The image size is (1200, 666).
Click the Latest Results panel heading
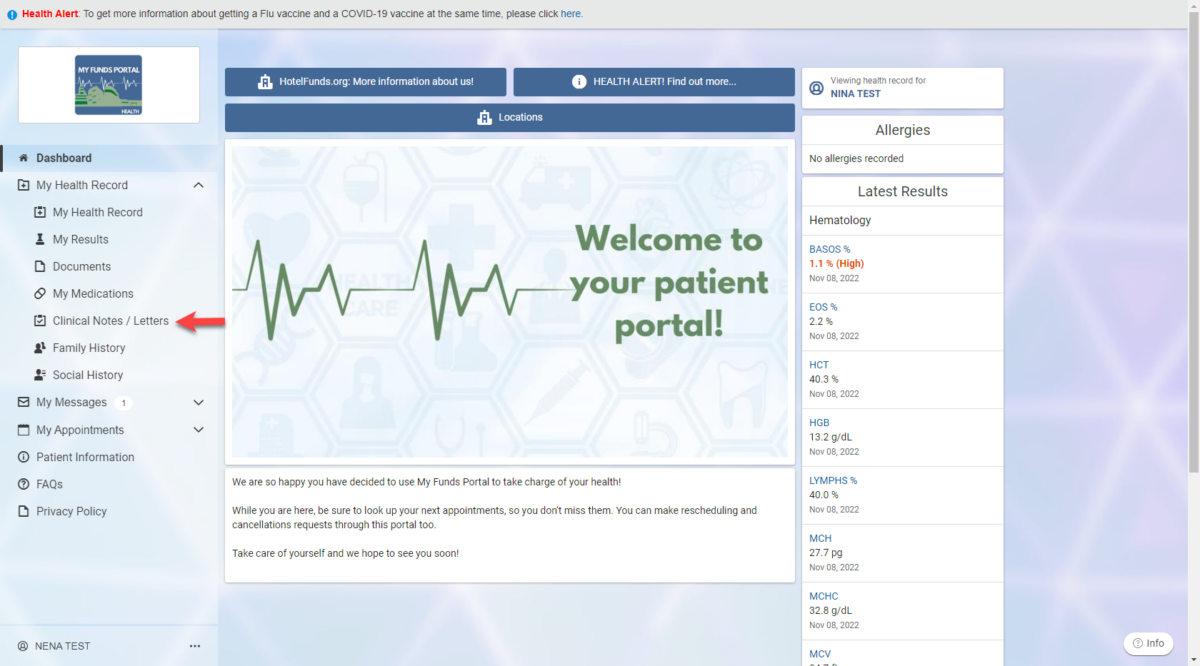[903, 191]
